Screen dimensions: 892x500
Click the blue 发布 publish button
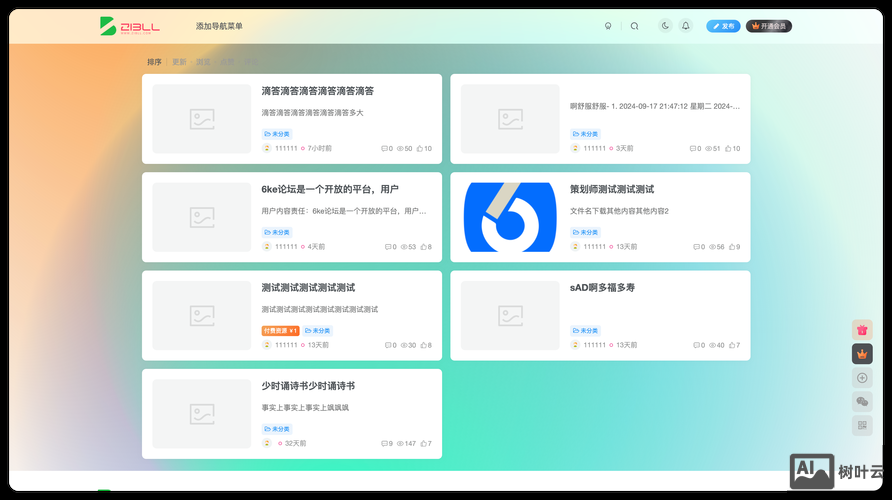723,26
